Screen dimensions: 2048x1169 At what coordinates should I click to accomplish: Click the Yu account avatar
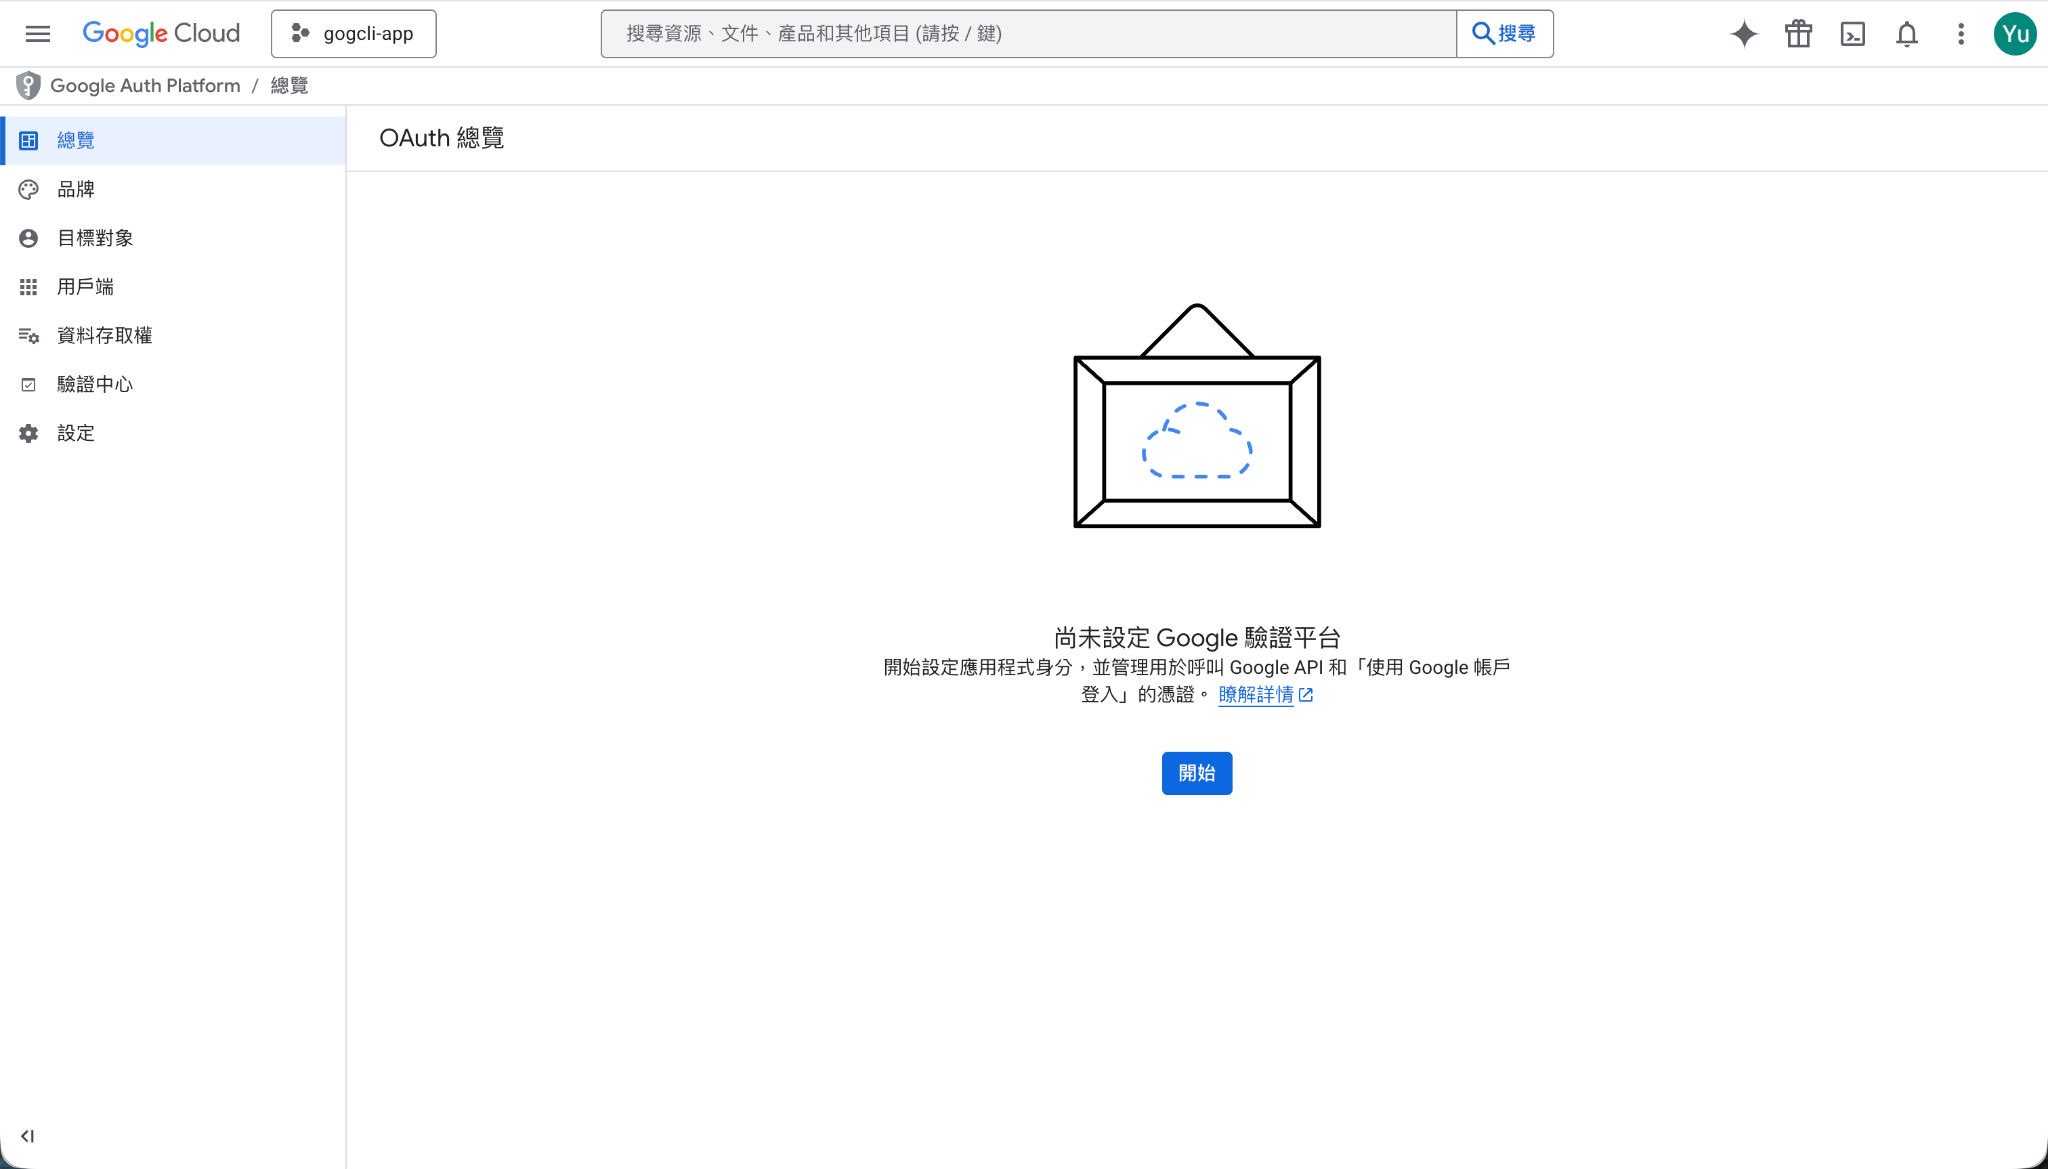2014,34
